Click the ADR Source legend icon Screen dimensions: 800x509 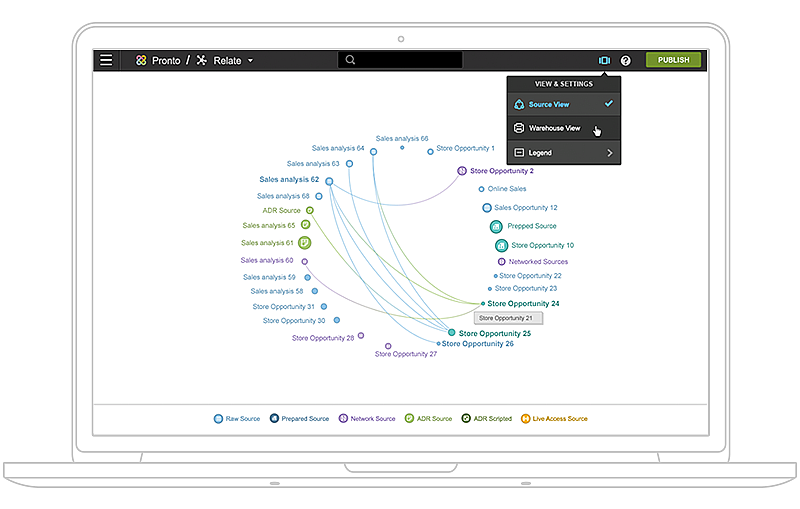[x=409, y=418]
